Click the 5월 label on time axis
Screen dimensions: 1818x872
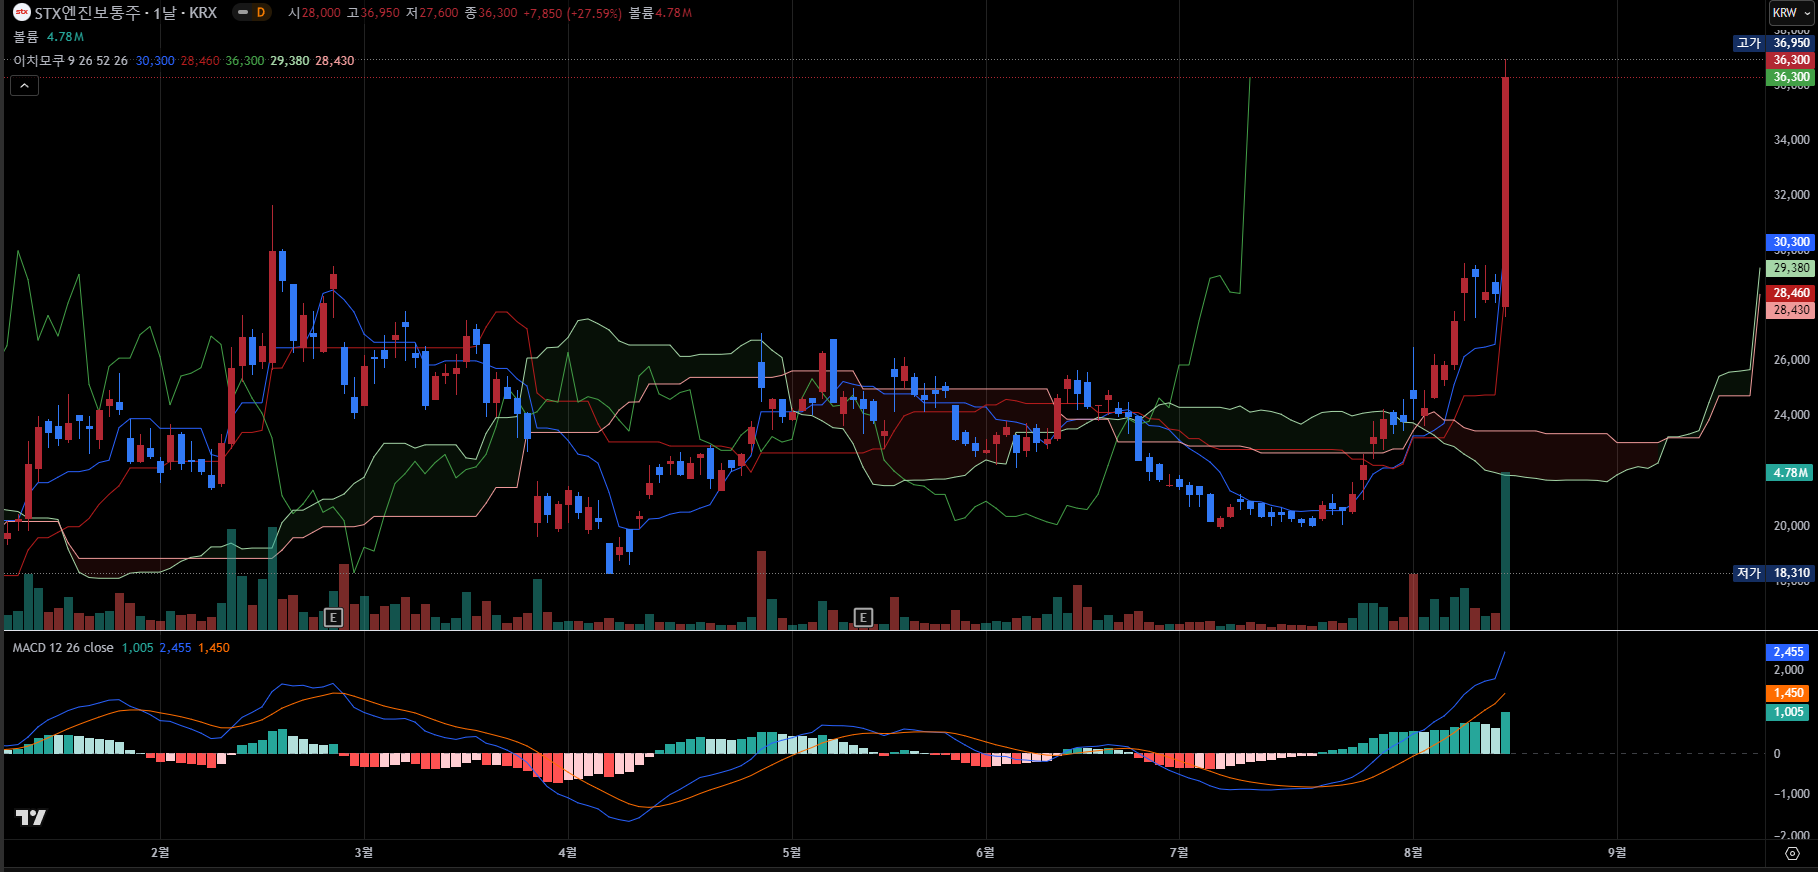[792, 853]
